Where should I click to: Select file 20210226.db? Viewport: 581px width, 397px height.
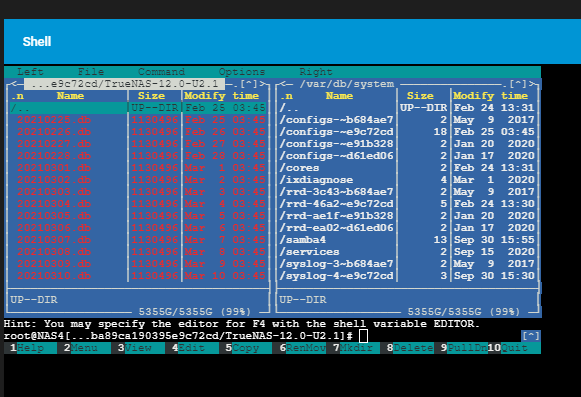(138, 132)
